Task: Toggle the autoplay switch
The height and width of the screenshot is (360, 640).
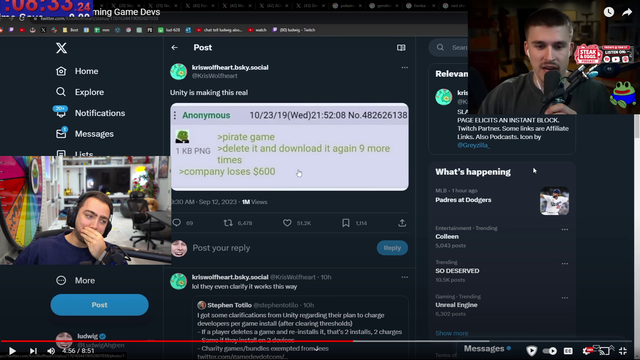Action: pos(550,351)
